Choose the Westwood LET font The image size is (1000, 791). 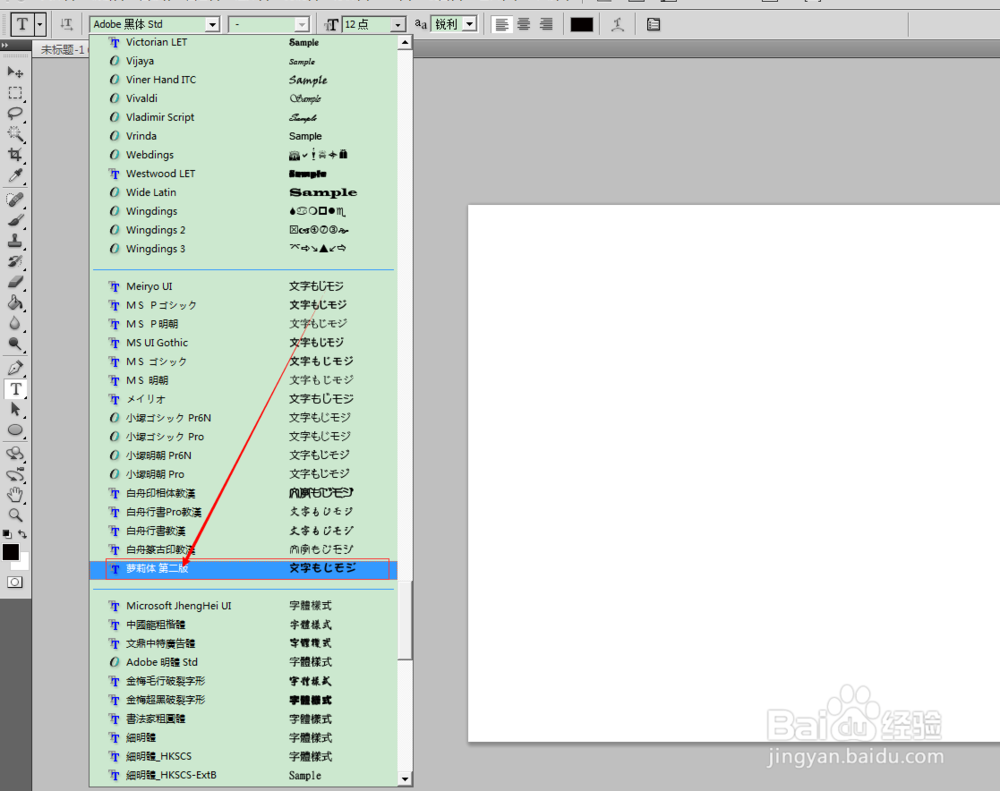pyautogui.click(x=244, y=174)
